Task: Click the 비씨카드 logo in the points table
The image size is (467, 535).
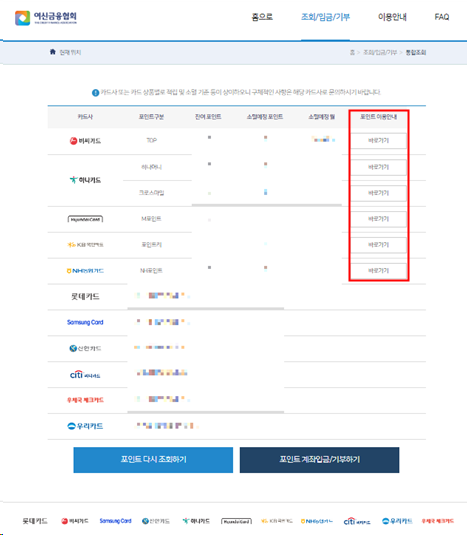Action: point(85,141)
